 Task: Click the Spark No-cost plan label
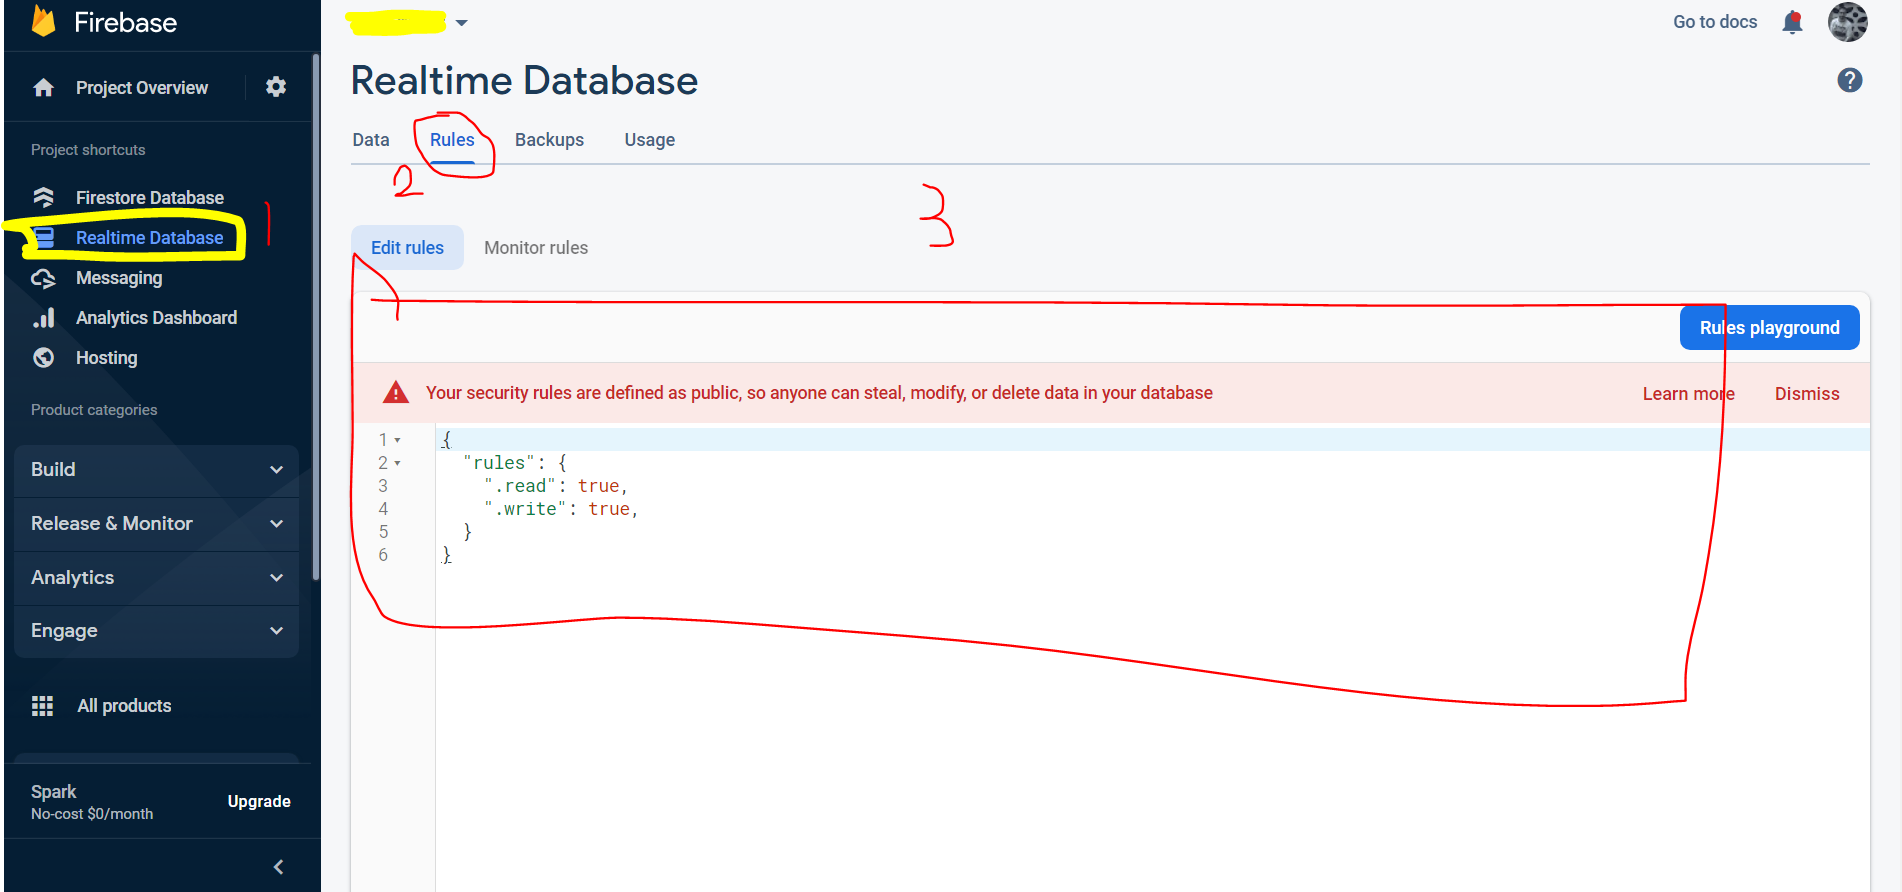92,802
